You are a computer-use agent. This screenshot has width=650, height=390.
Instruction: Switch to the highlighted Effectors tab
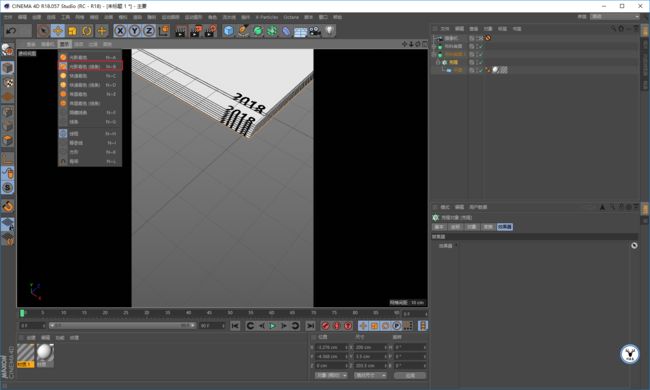click(504, 227)
